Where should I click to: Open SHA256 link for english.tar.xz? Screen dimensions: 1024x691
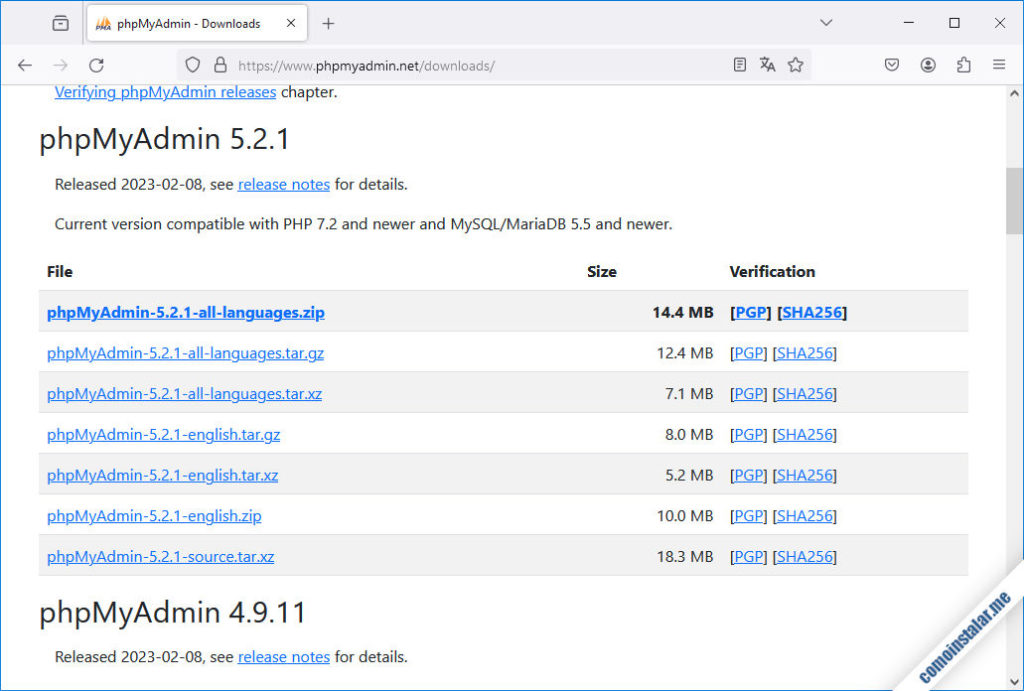[805, 475]
